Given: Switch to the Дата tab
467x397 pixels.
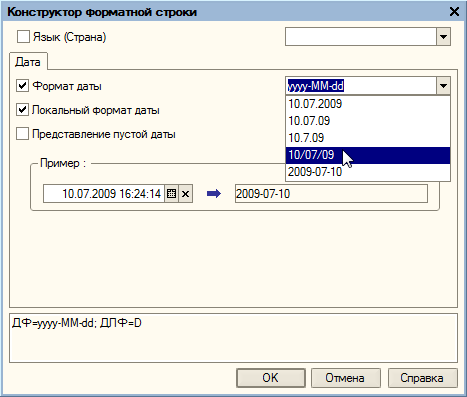Looking at the screenshot, I should [x=28, y=62].
